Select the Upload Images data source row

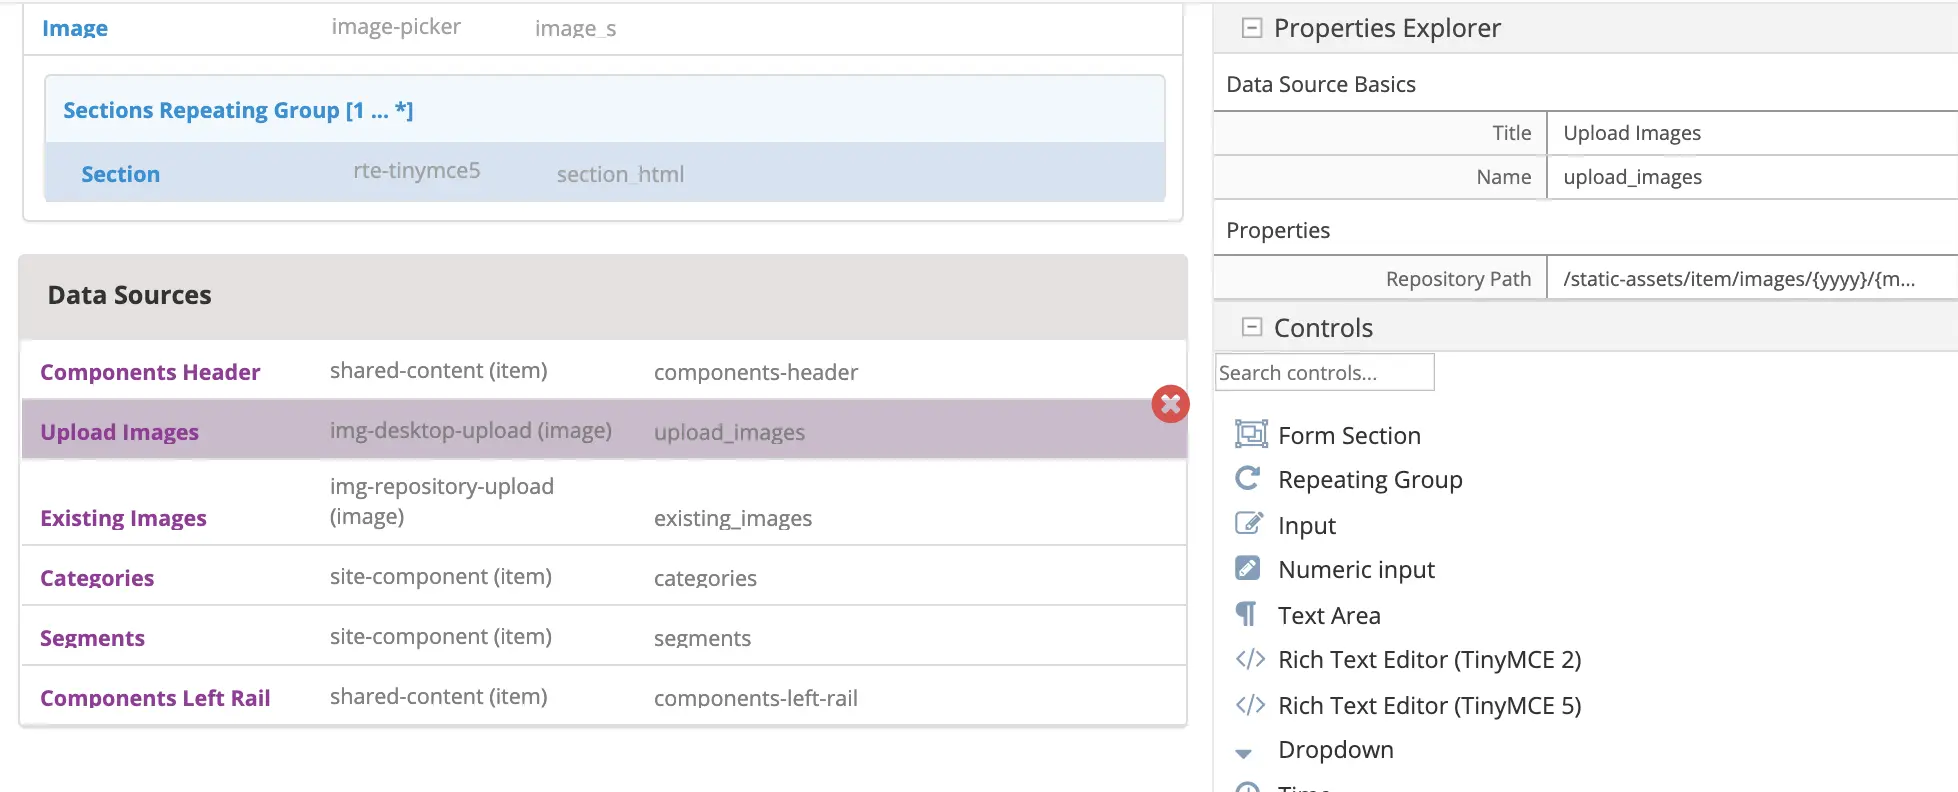604,430
